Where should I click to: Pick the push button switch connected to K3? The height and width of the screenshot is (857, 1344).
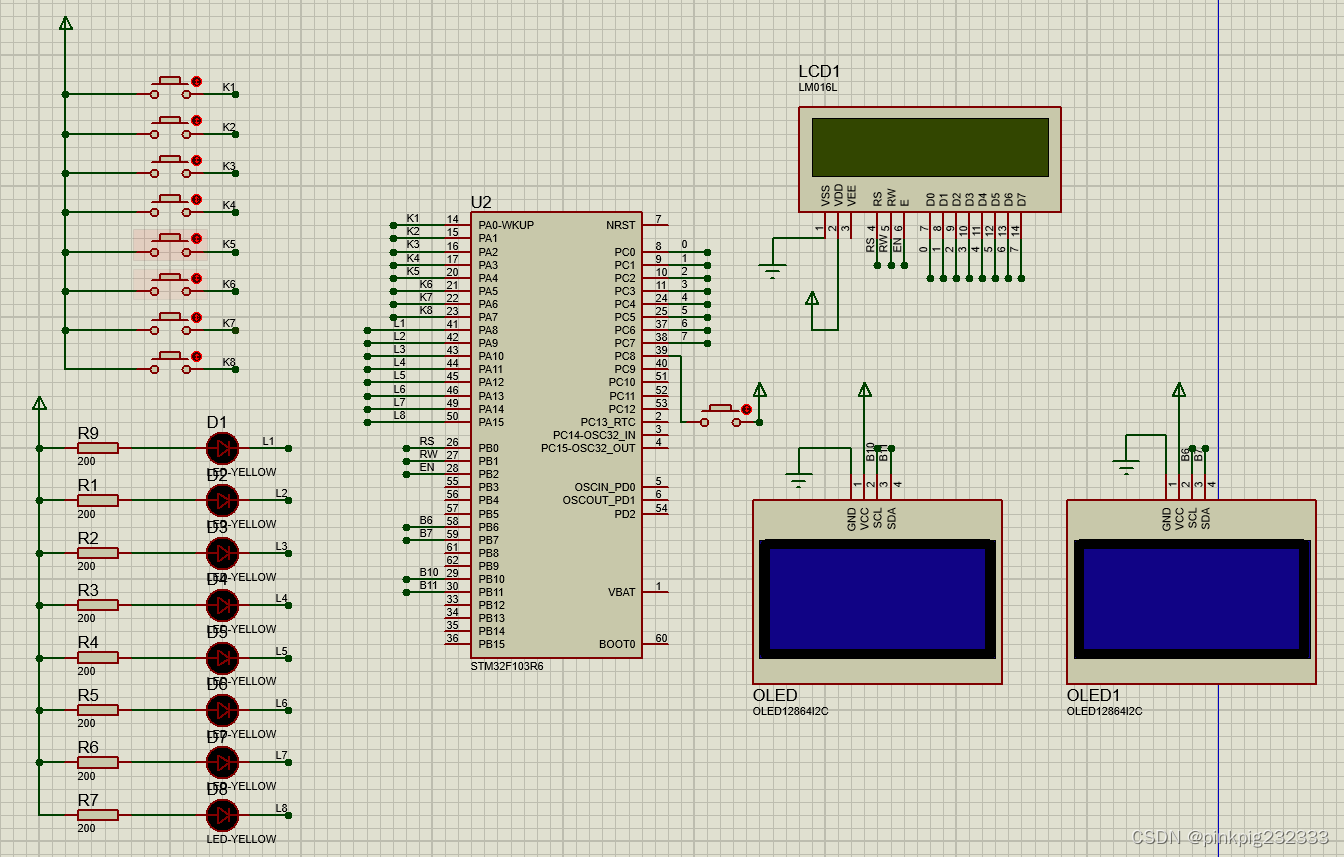point(171,167)
